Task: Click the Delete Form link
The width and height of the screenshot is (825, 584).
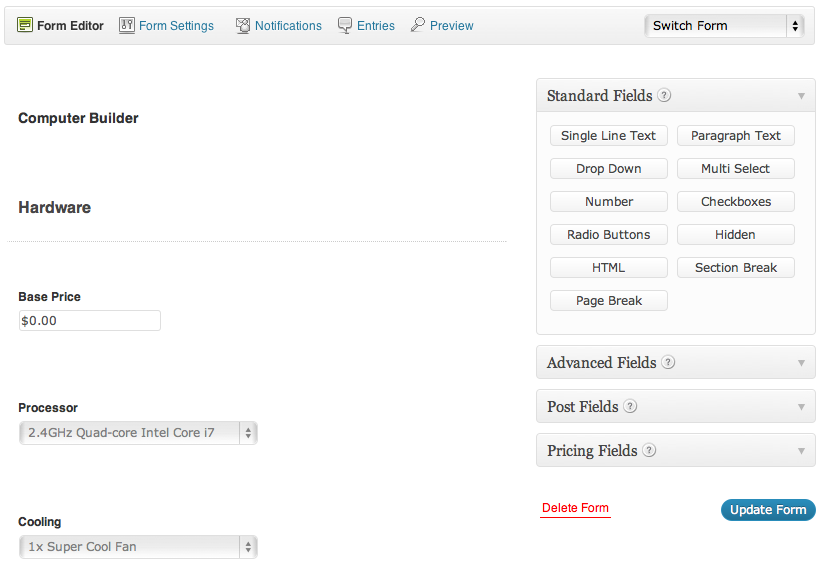Action: (x=575, y=508)
